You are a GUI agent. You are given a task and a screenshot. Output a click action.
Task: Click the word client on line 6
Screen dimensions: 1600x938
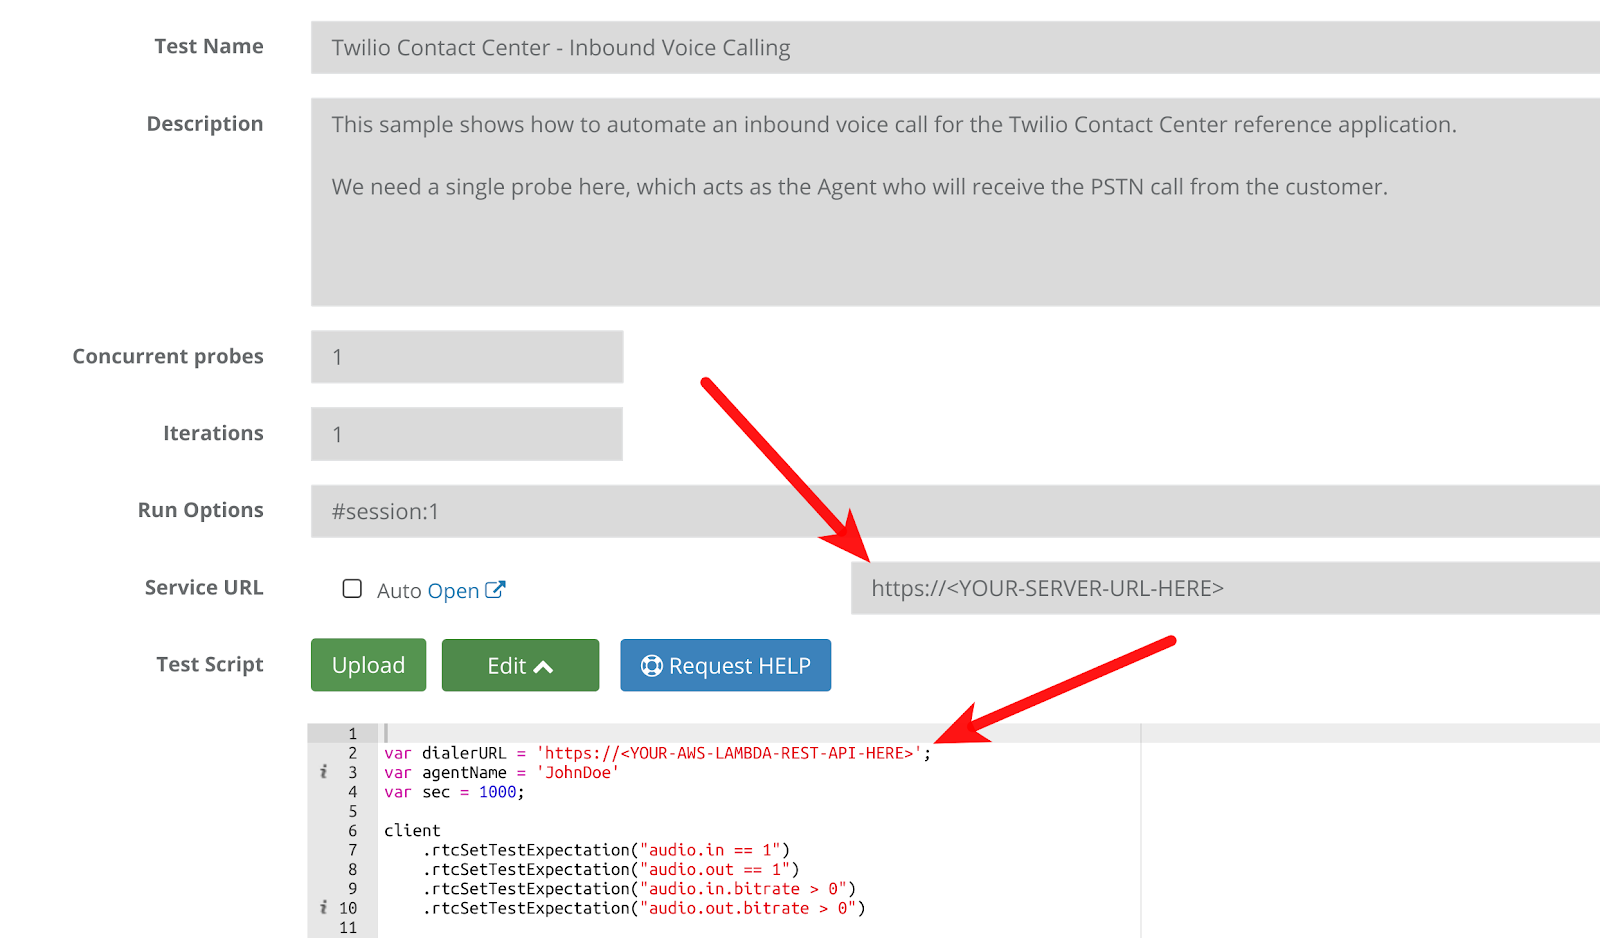point(412,830)
